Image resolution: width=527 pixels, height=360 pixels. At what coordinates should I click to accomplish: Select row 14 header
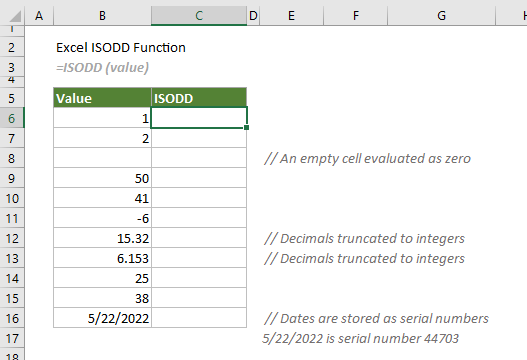(x=12, y=278)
